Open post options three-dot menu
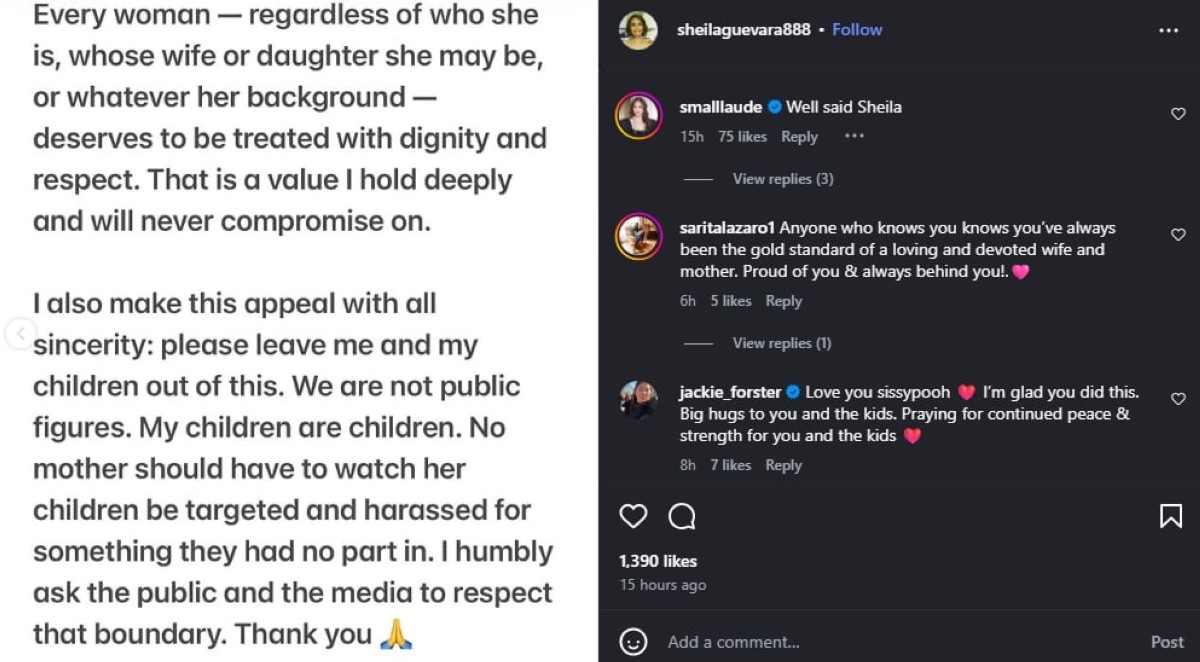Screen dimensions: 1200x662 (1168, 31)
